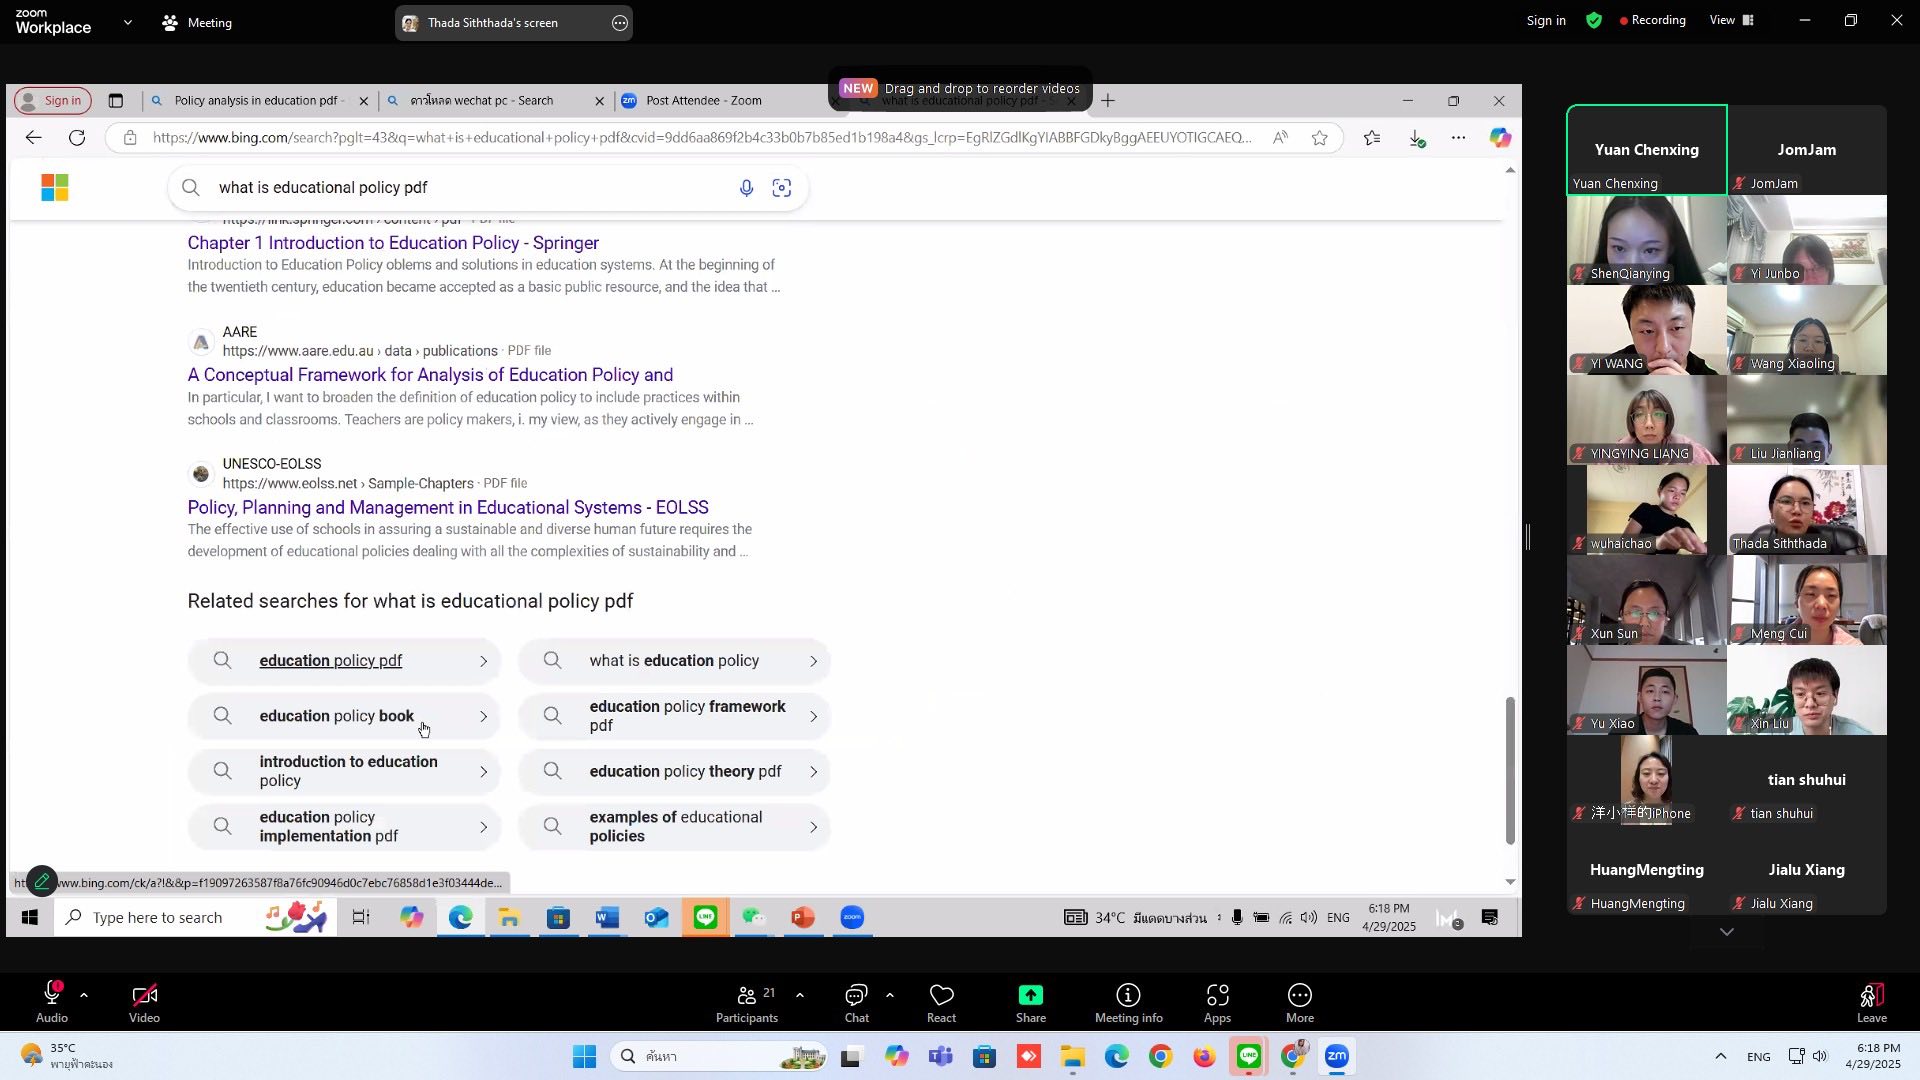Open the LINE app in local taskbar
The image size is (1920, 1080).
pyautogui.click(x=1249, y=1056)
